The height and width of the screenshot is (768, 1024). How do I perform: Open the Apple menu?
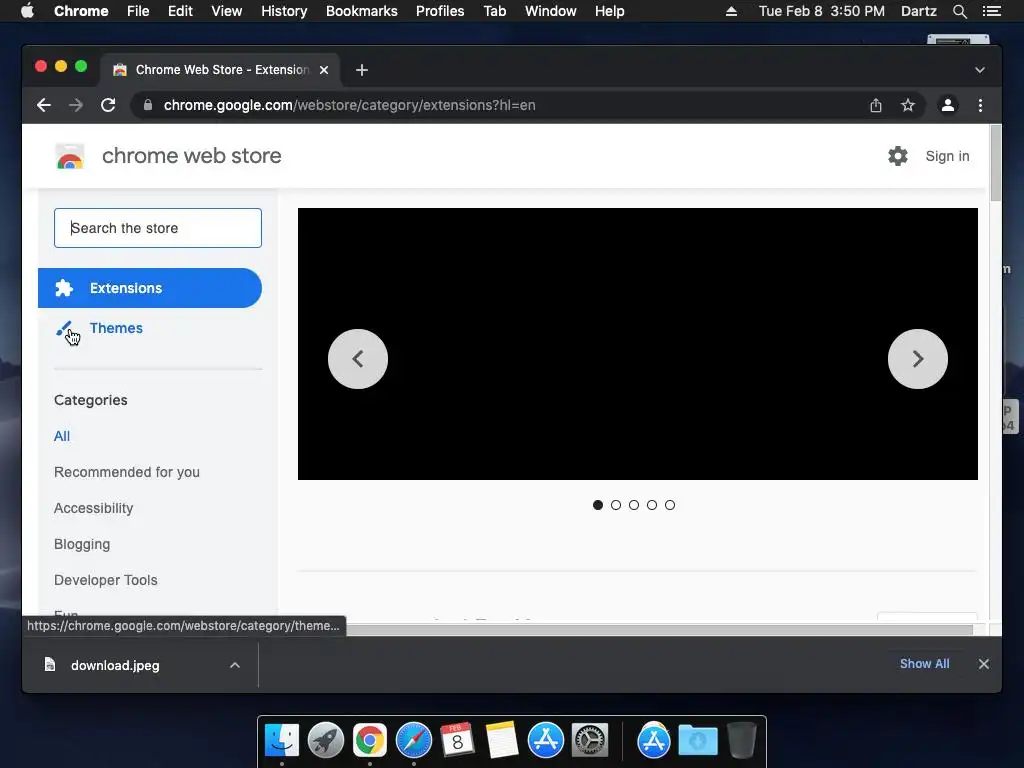coord(27,11)
